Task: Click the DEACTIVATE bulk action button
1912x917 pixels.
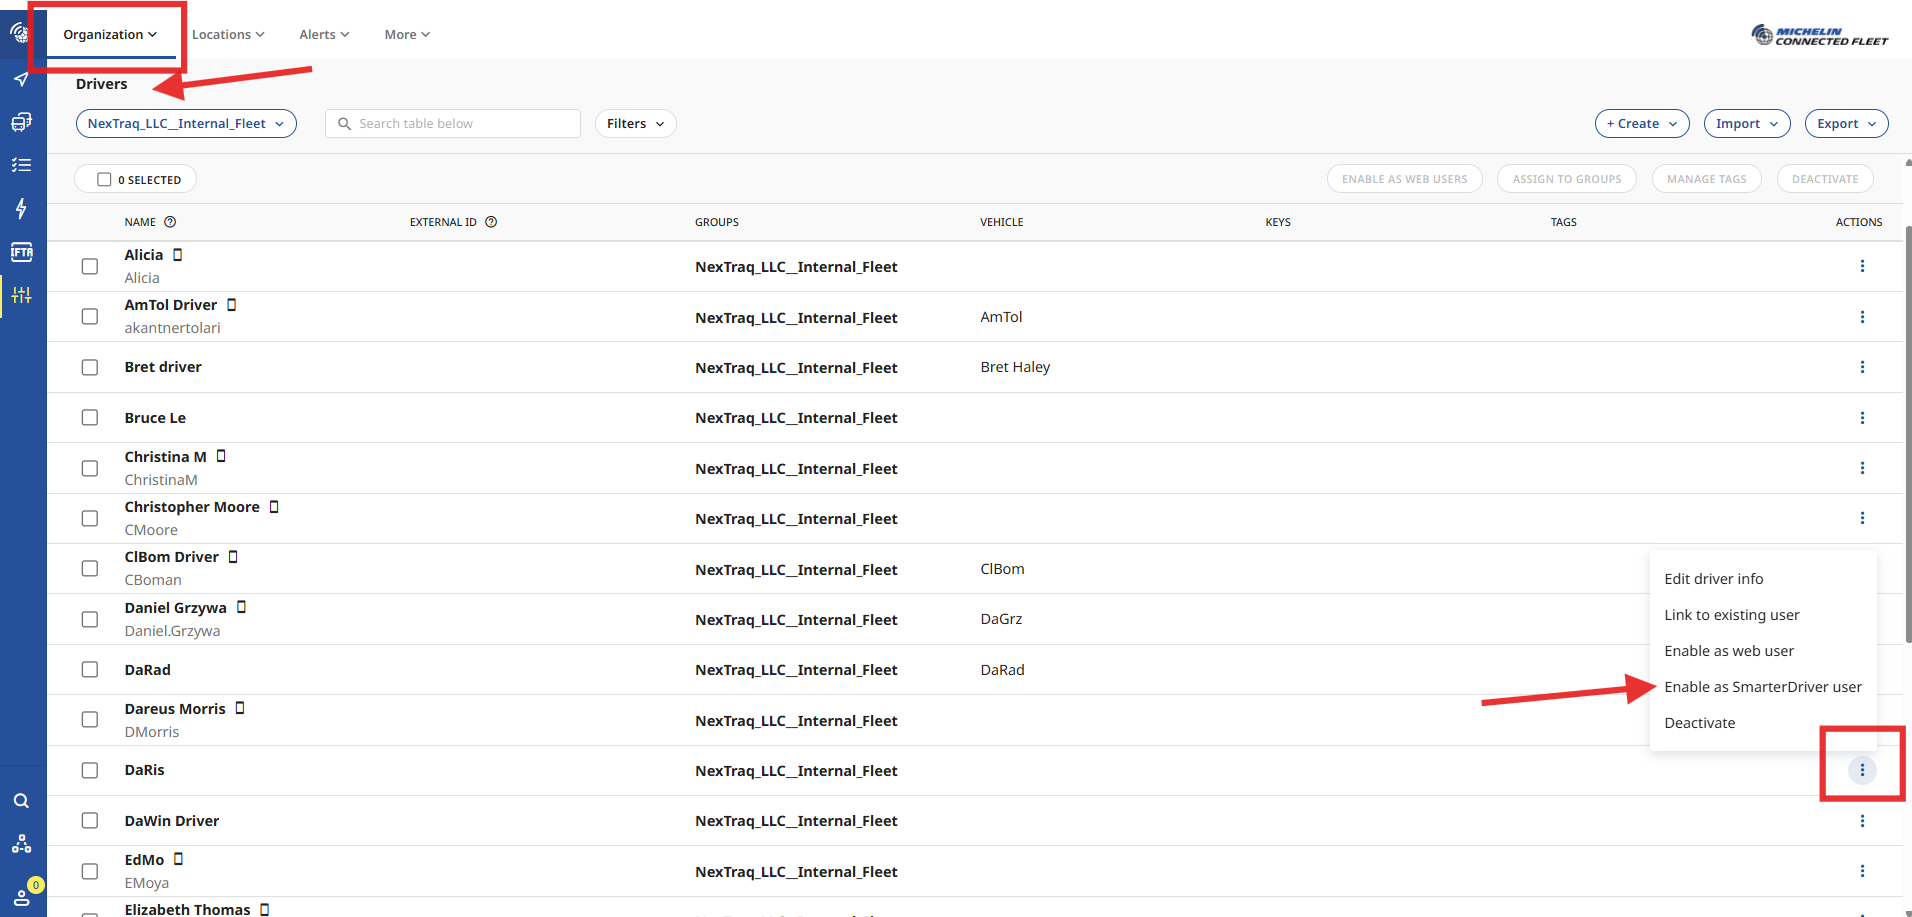Action: coord(1824,179)
